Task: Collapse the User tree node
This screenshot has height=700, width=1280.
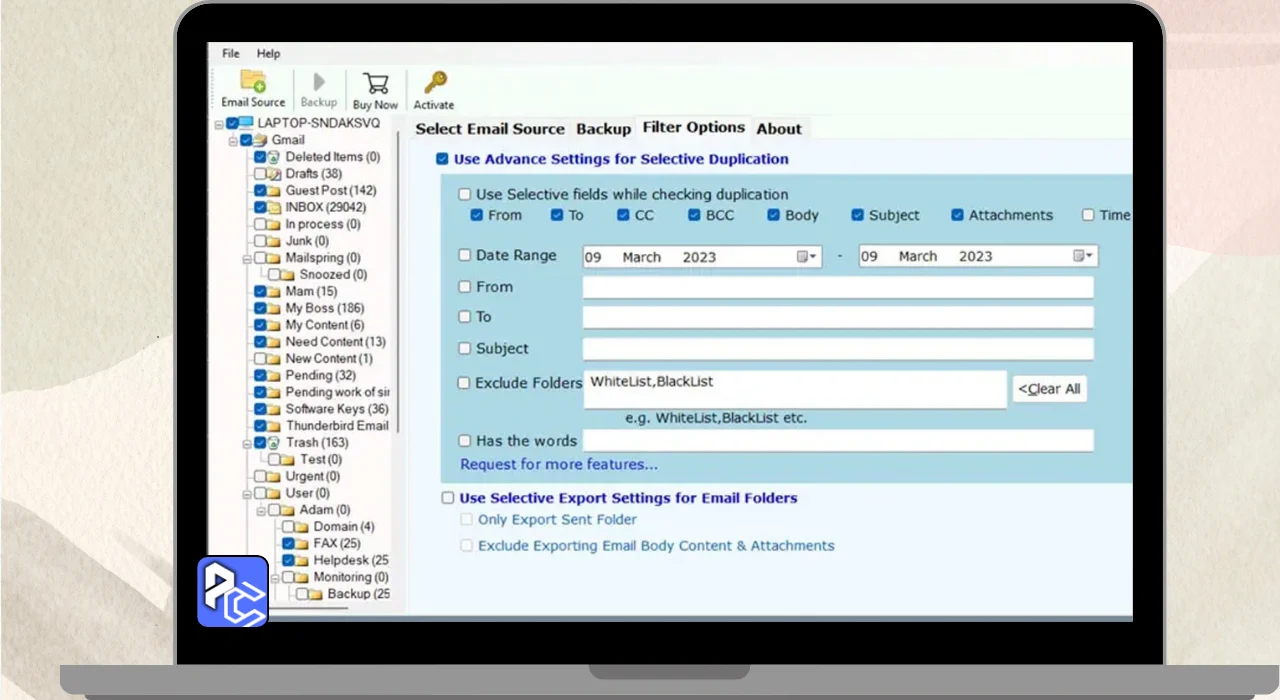Action: tap(247, 493)
